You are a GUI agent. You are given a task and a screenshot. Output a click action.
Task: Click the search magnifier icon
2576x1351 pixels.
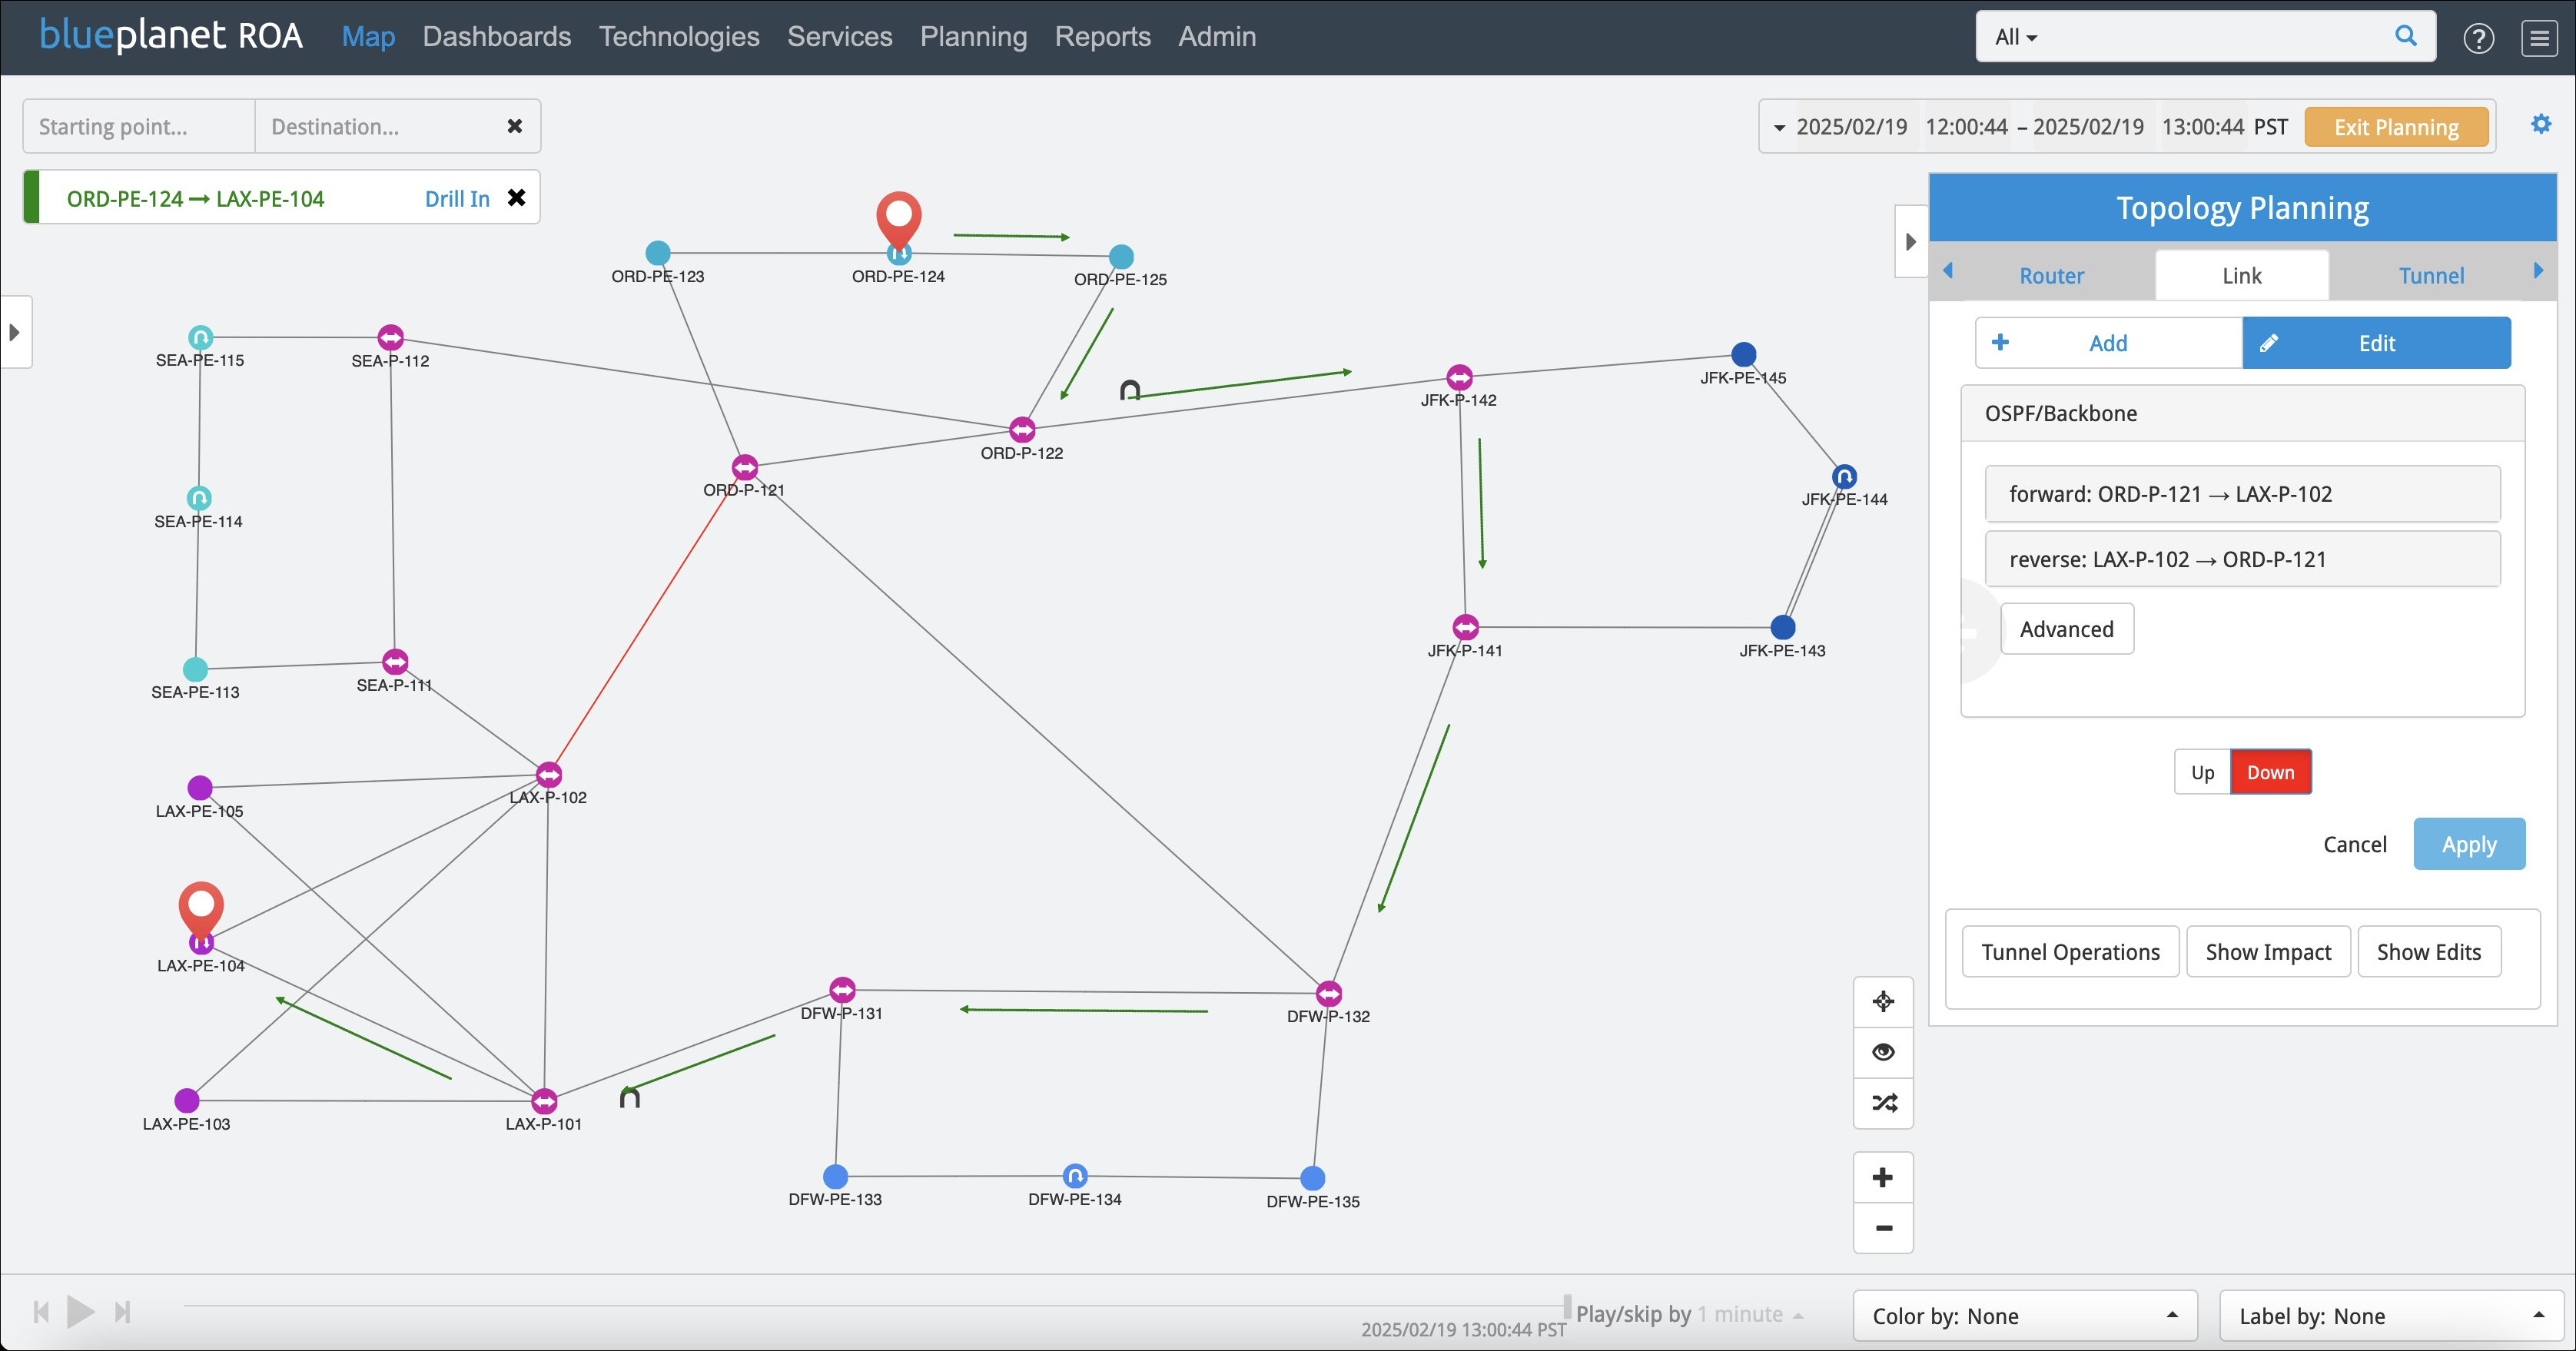click(x=2406, y=36)
